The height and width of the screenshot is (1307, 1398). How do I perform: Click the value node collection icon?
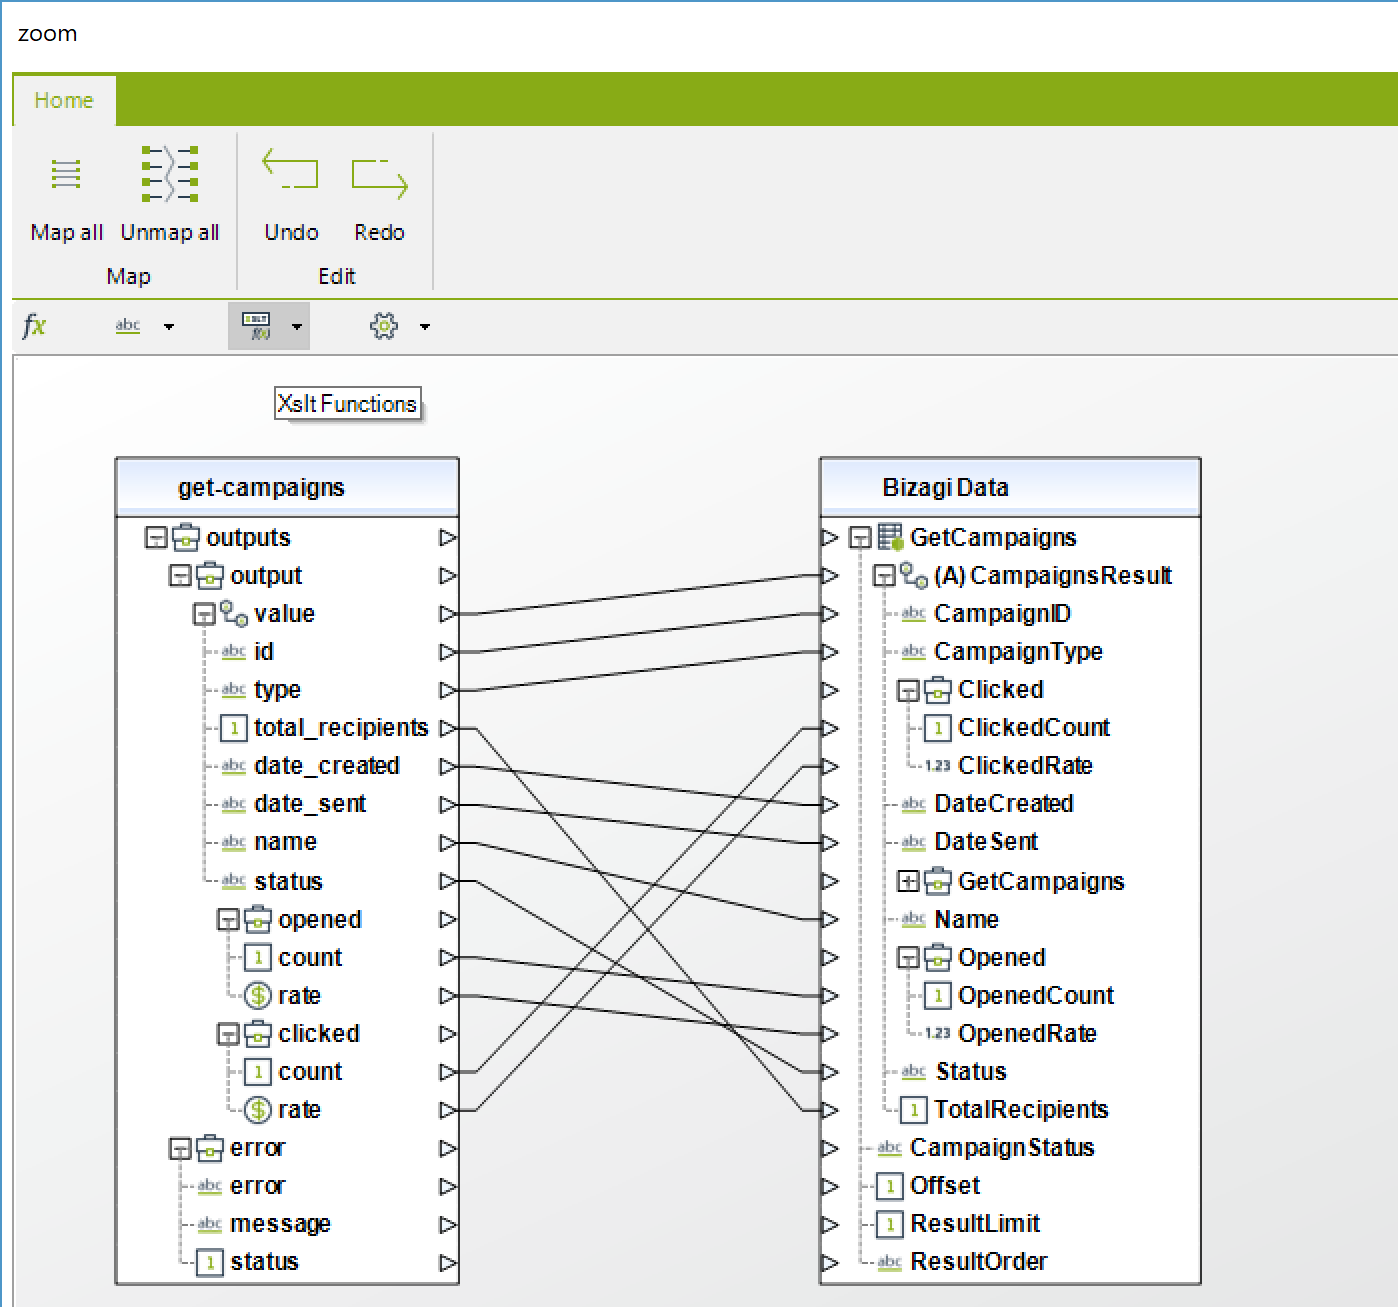tap(234, 614)
